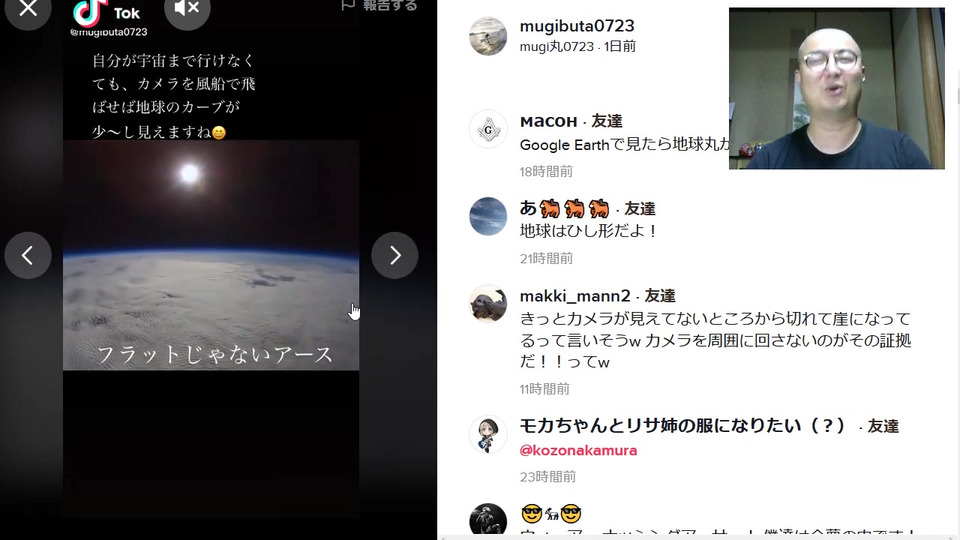Click the TikTok logo icon
This screenshot has height=540, width=960.
[90, 11]
